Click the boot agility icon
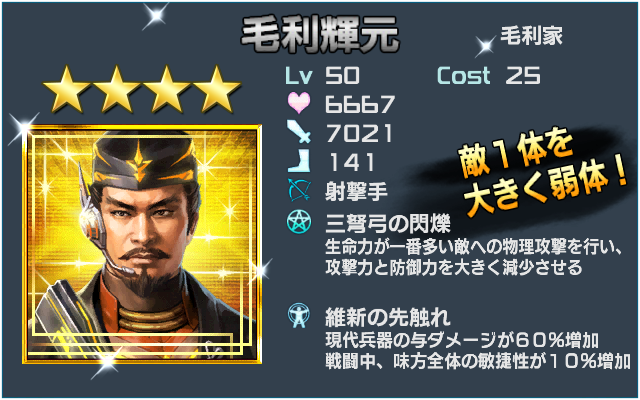This screenshot has width=640, height=400. (x=299, y=160)
